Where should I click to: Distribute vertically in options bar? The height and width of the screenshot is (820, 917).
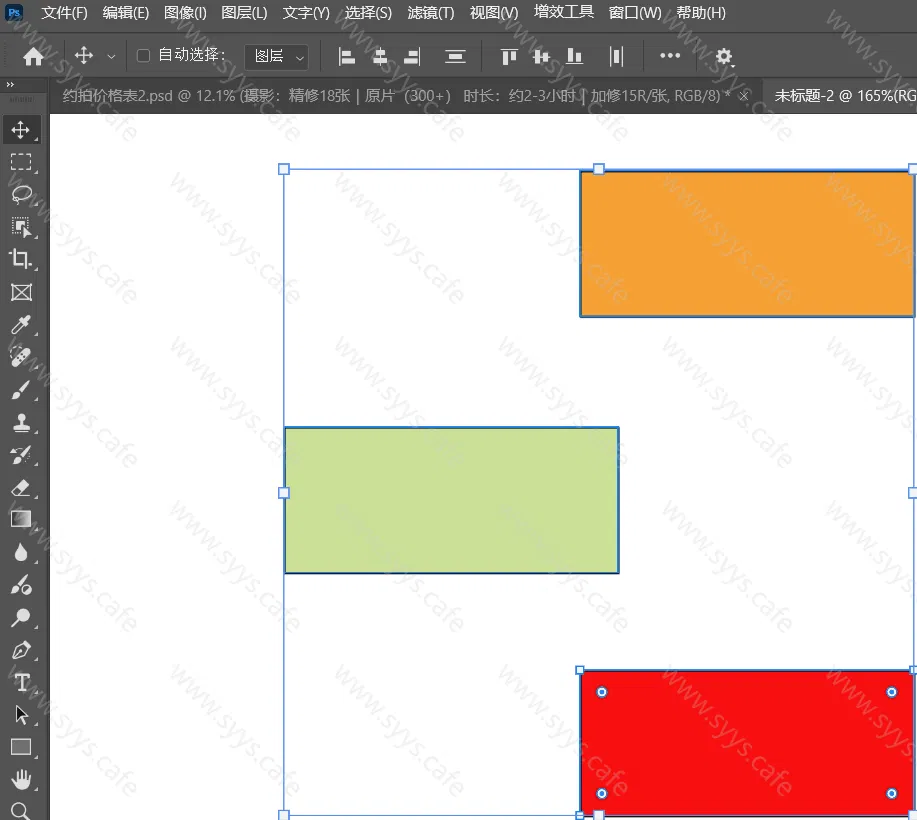tap(455, 57)
